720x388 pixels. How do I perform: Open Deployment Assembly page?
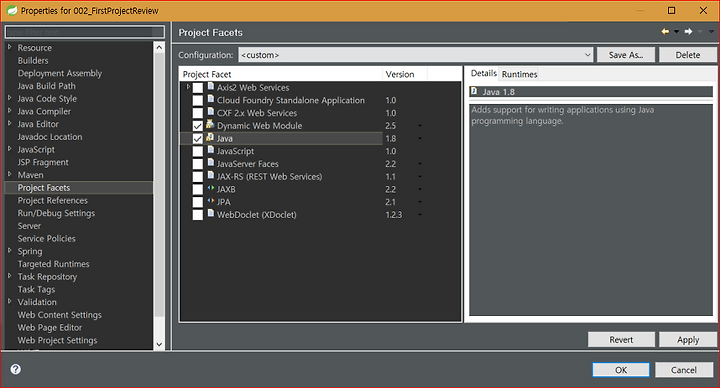60,73
